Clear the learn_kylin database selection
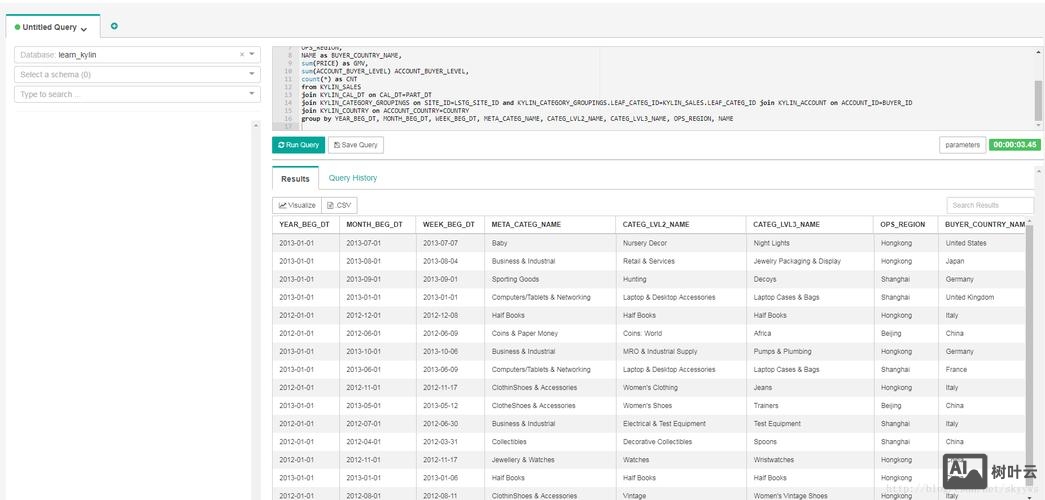This screenshot has height=500, width=1045. tap(241, 55)
